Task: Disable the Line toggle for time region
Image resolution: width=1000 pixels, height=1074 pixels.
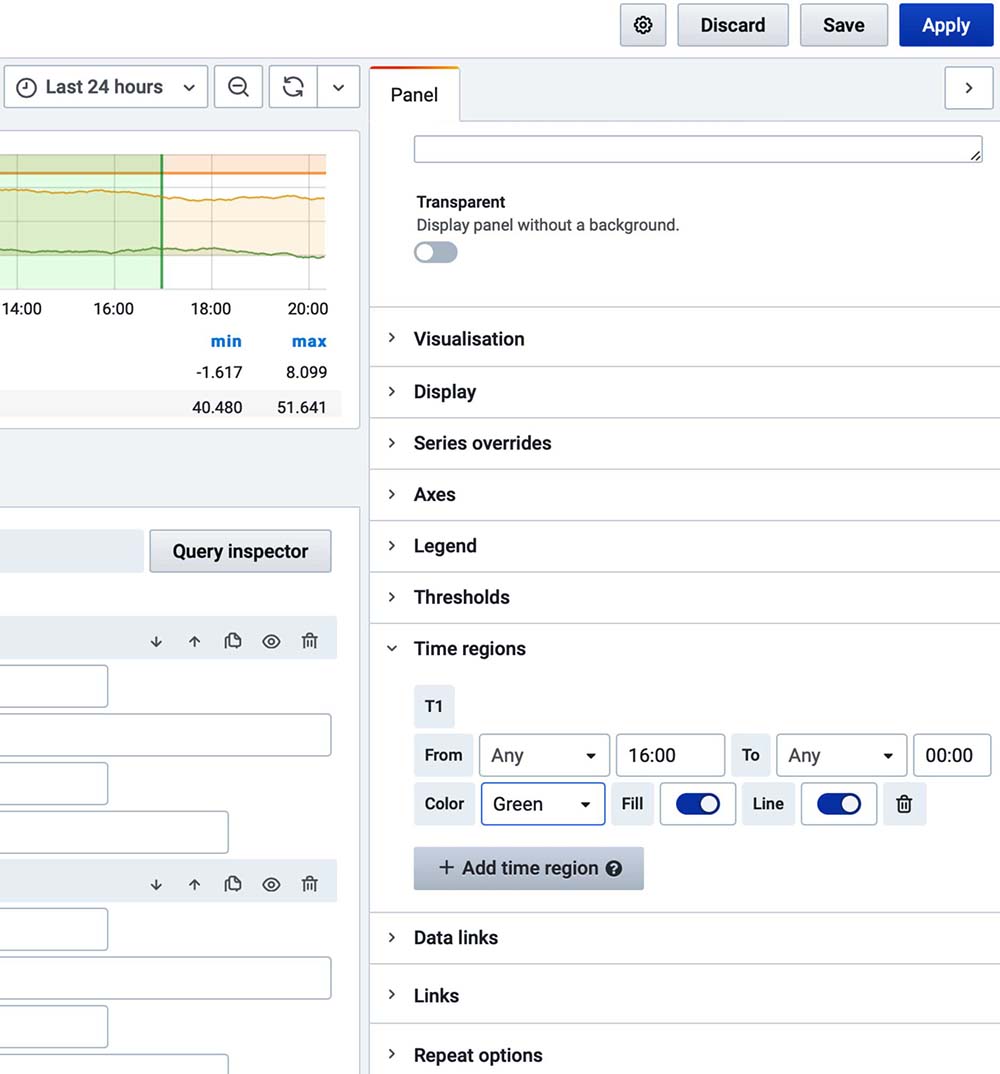Action: click(838, 804)
